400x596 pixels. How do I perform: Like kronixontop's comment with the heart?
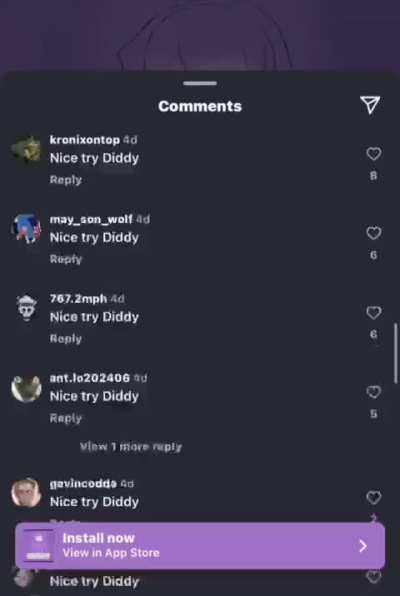(x=373, y=154)
